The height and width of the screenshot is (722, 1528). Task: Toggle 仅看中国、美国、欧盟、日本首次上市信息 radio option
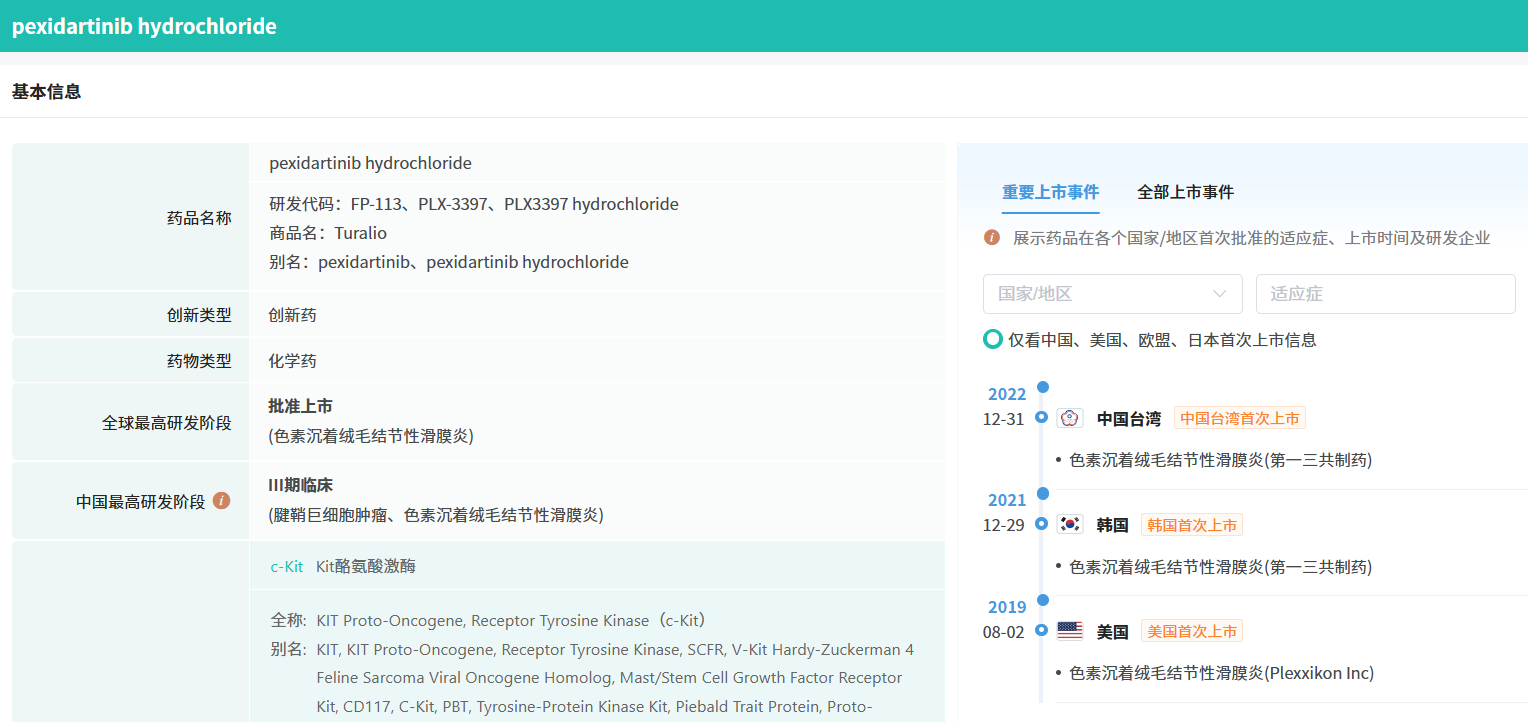(x=993, y=340)
